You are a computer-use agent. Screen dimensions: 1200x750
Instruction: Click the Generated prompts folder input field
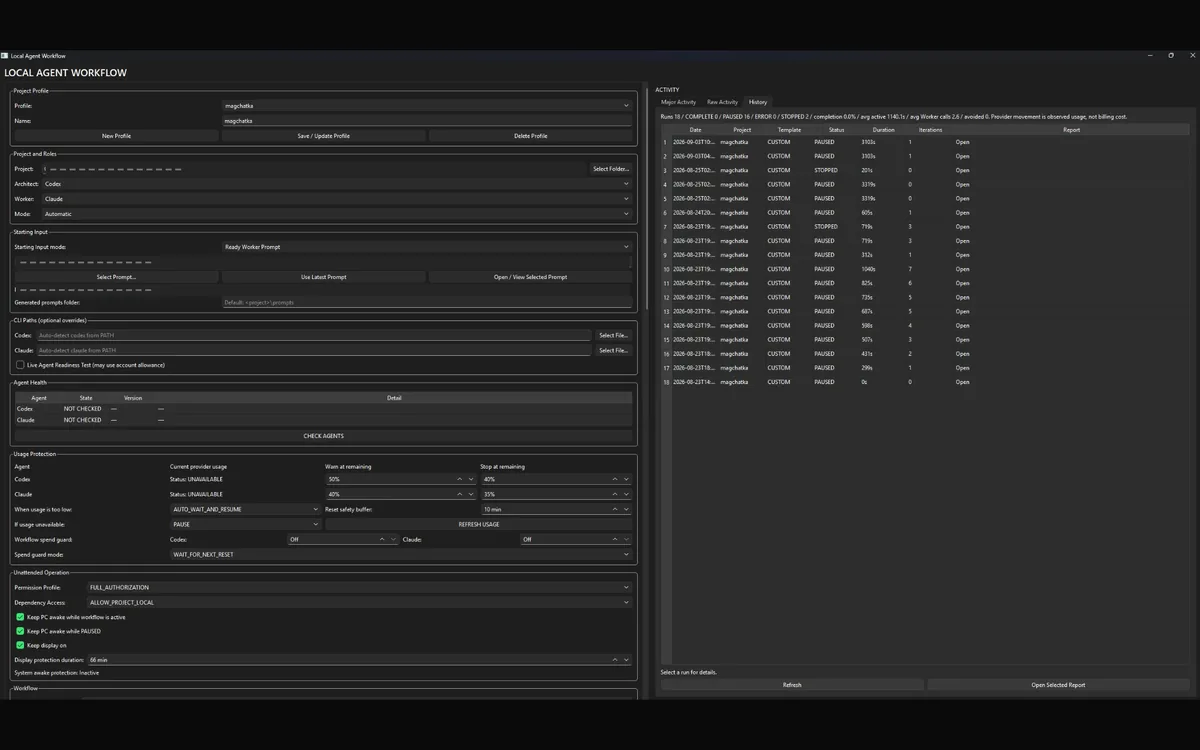426,302
